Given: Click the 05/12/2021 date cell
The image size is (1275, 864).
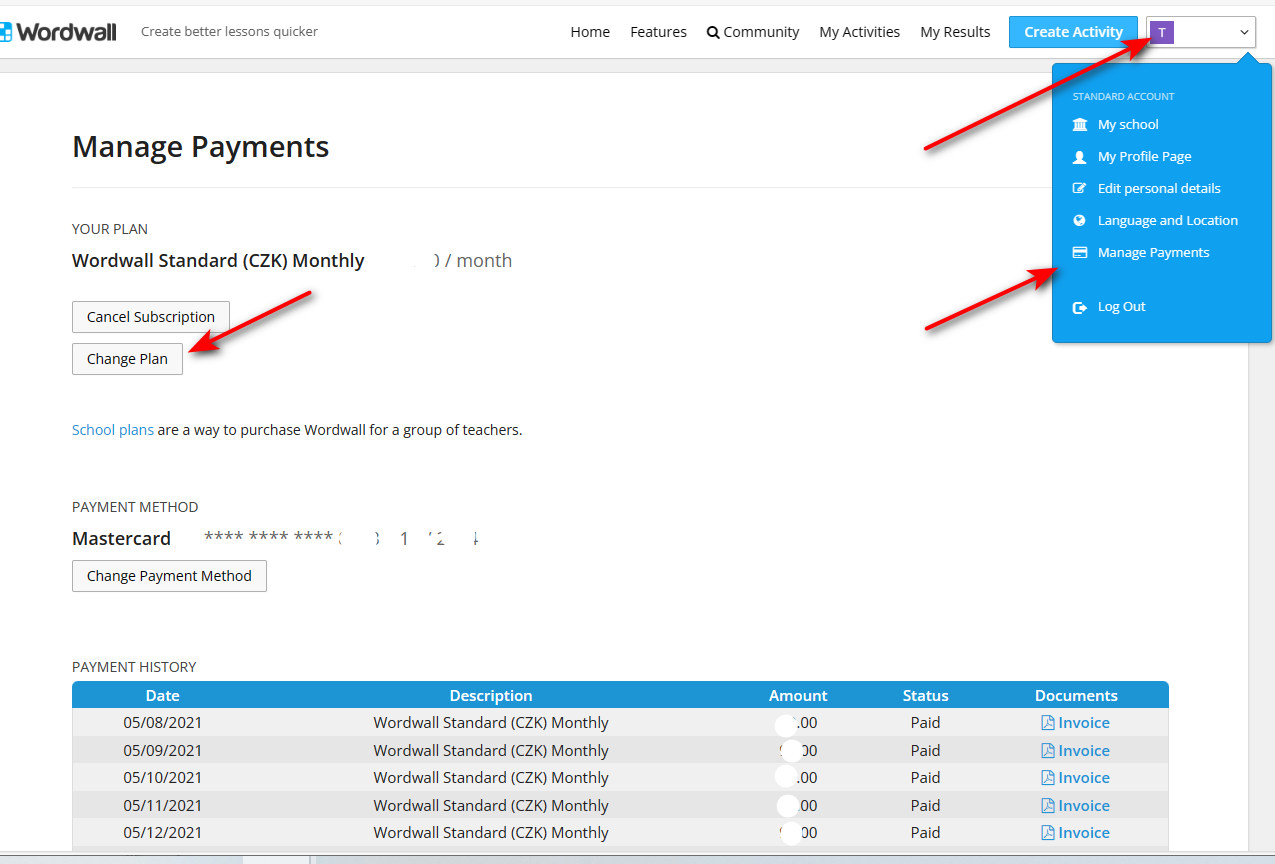Looking at the screenshot, I should (x=163, y=833).
